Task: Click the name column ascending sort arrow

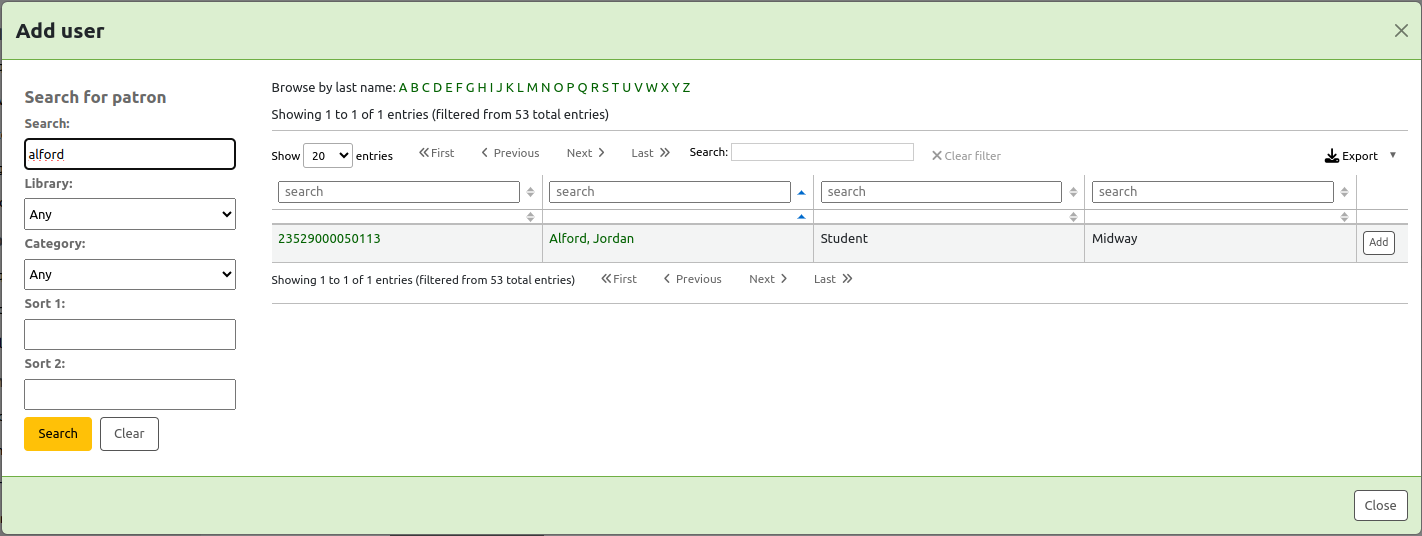Action: pyautogui.click(x=801, y=216)
